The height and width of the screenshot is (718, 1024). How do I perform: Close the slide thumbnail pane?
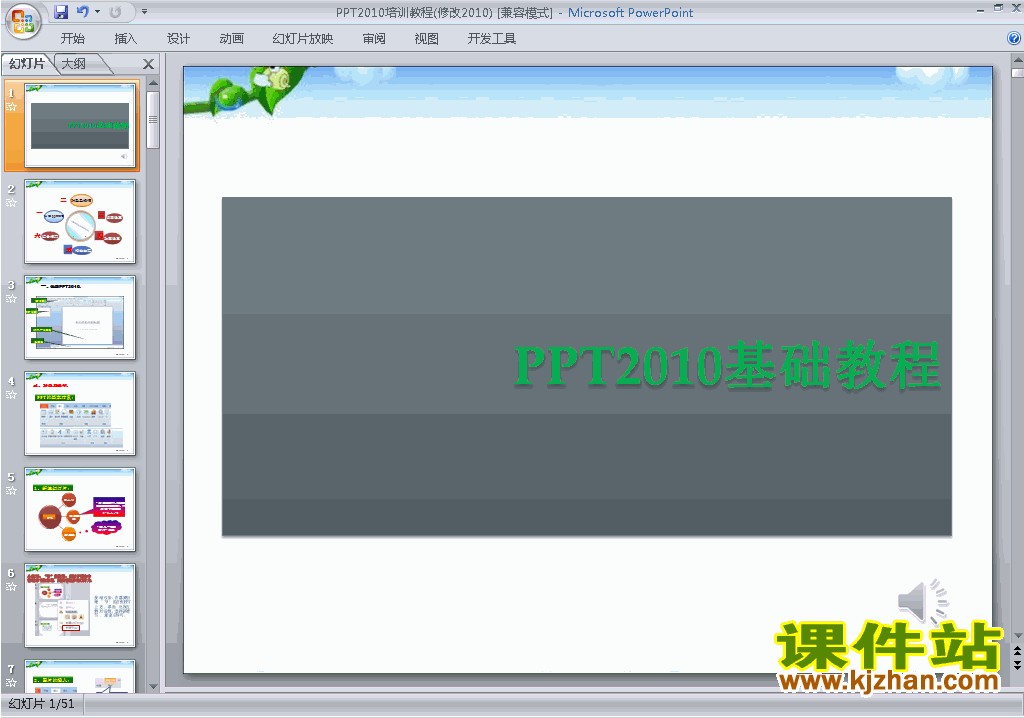[x=148, y=64]
